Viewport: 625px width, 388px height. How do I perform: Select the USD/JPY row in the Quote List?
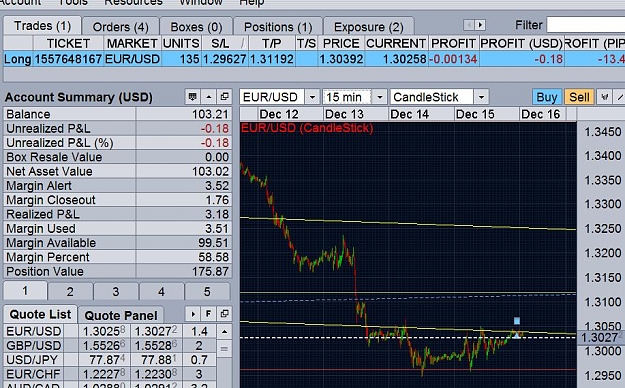click(110, 360)
